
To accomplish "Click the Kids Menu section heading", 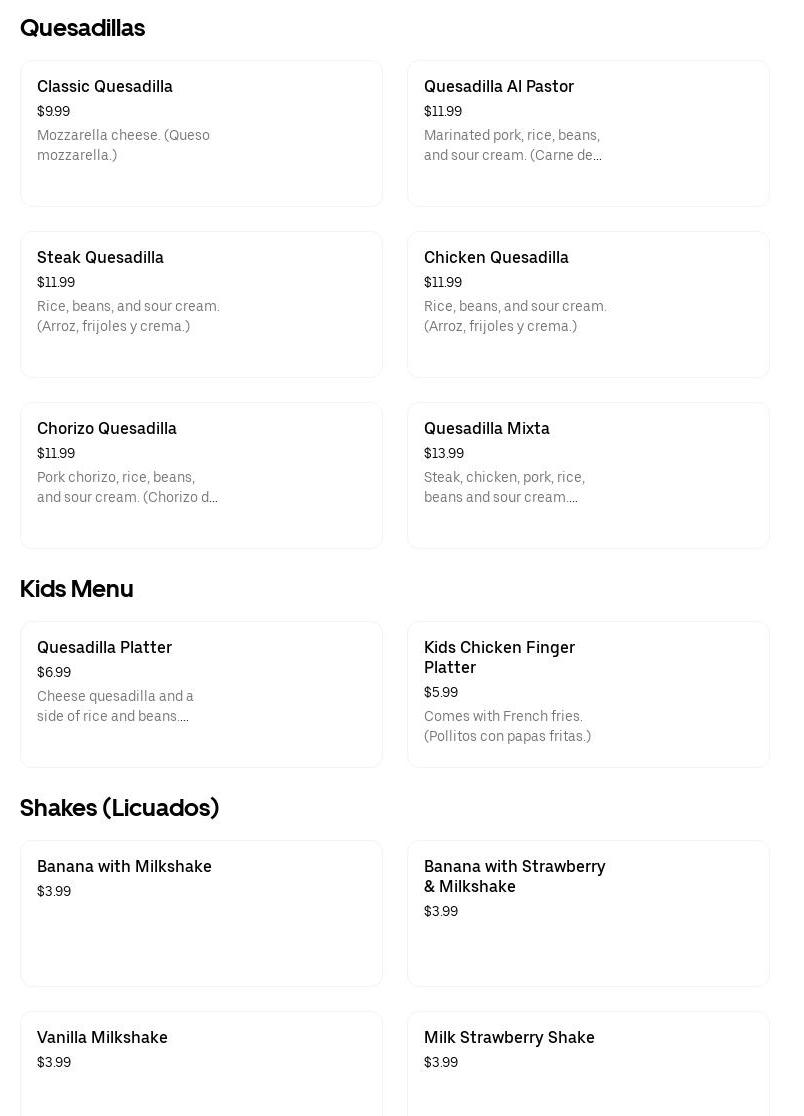I will coord(77,589).
